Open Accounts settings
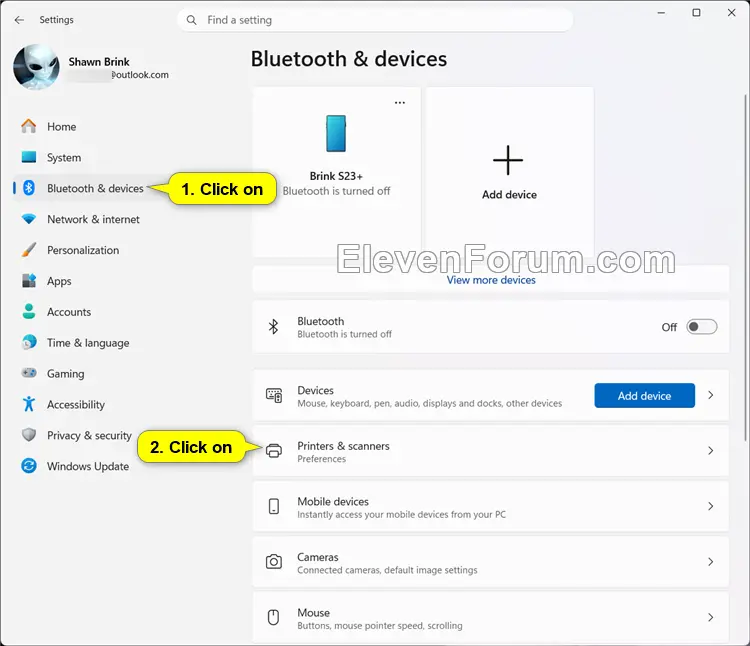The height and width of the screenshot is (646, 750). (69, 312)
